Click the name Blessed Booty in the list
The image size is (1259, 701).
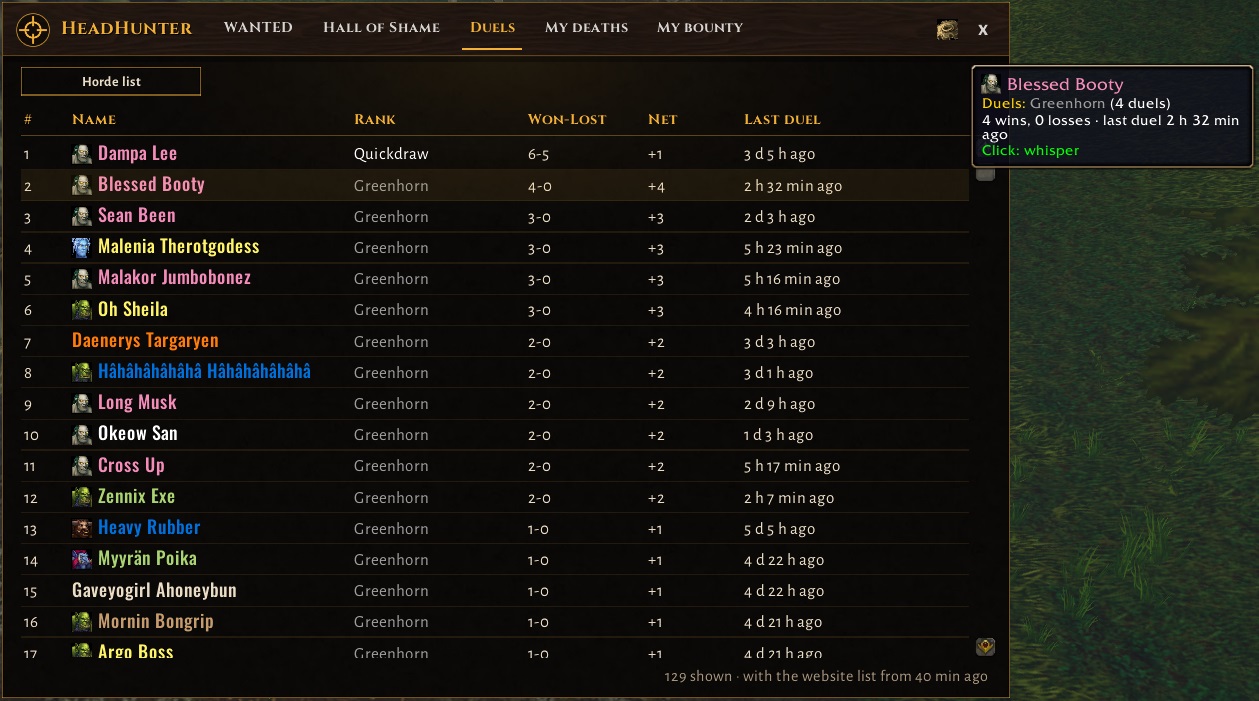coord(151,185)
